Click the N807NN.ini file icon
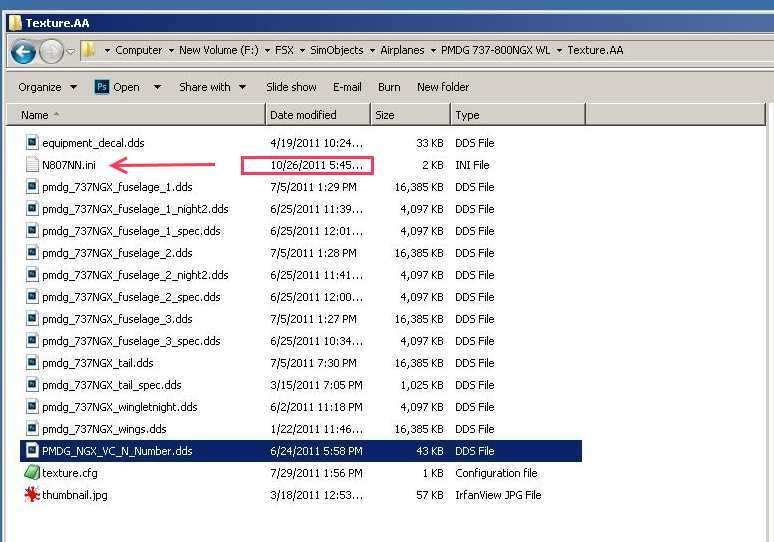 (32, 165)
